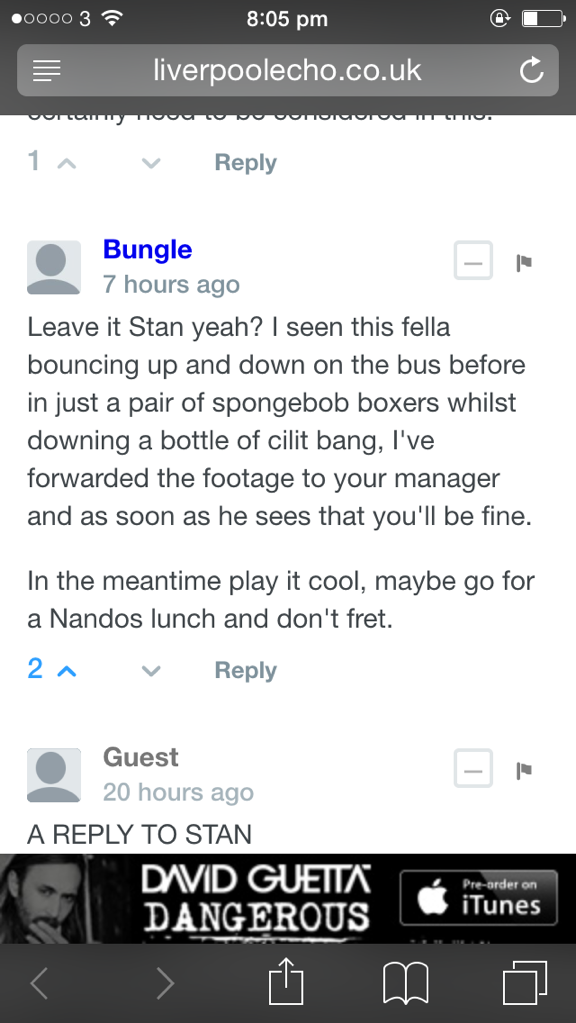
Task: Flag the Guest comment
Action: click(x=524, y=771)
